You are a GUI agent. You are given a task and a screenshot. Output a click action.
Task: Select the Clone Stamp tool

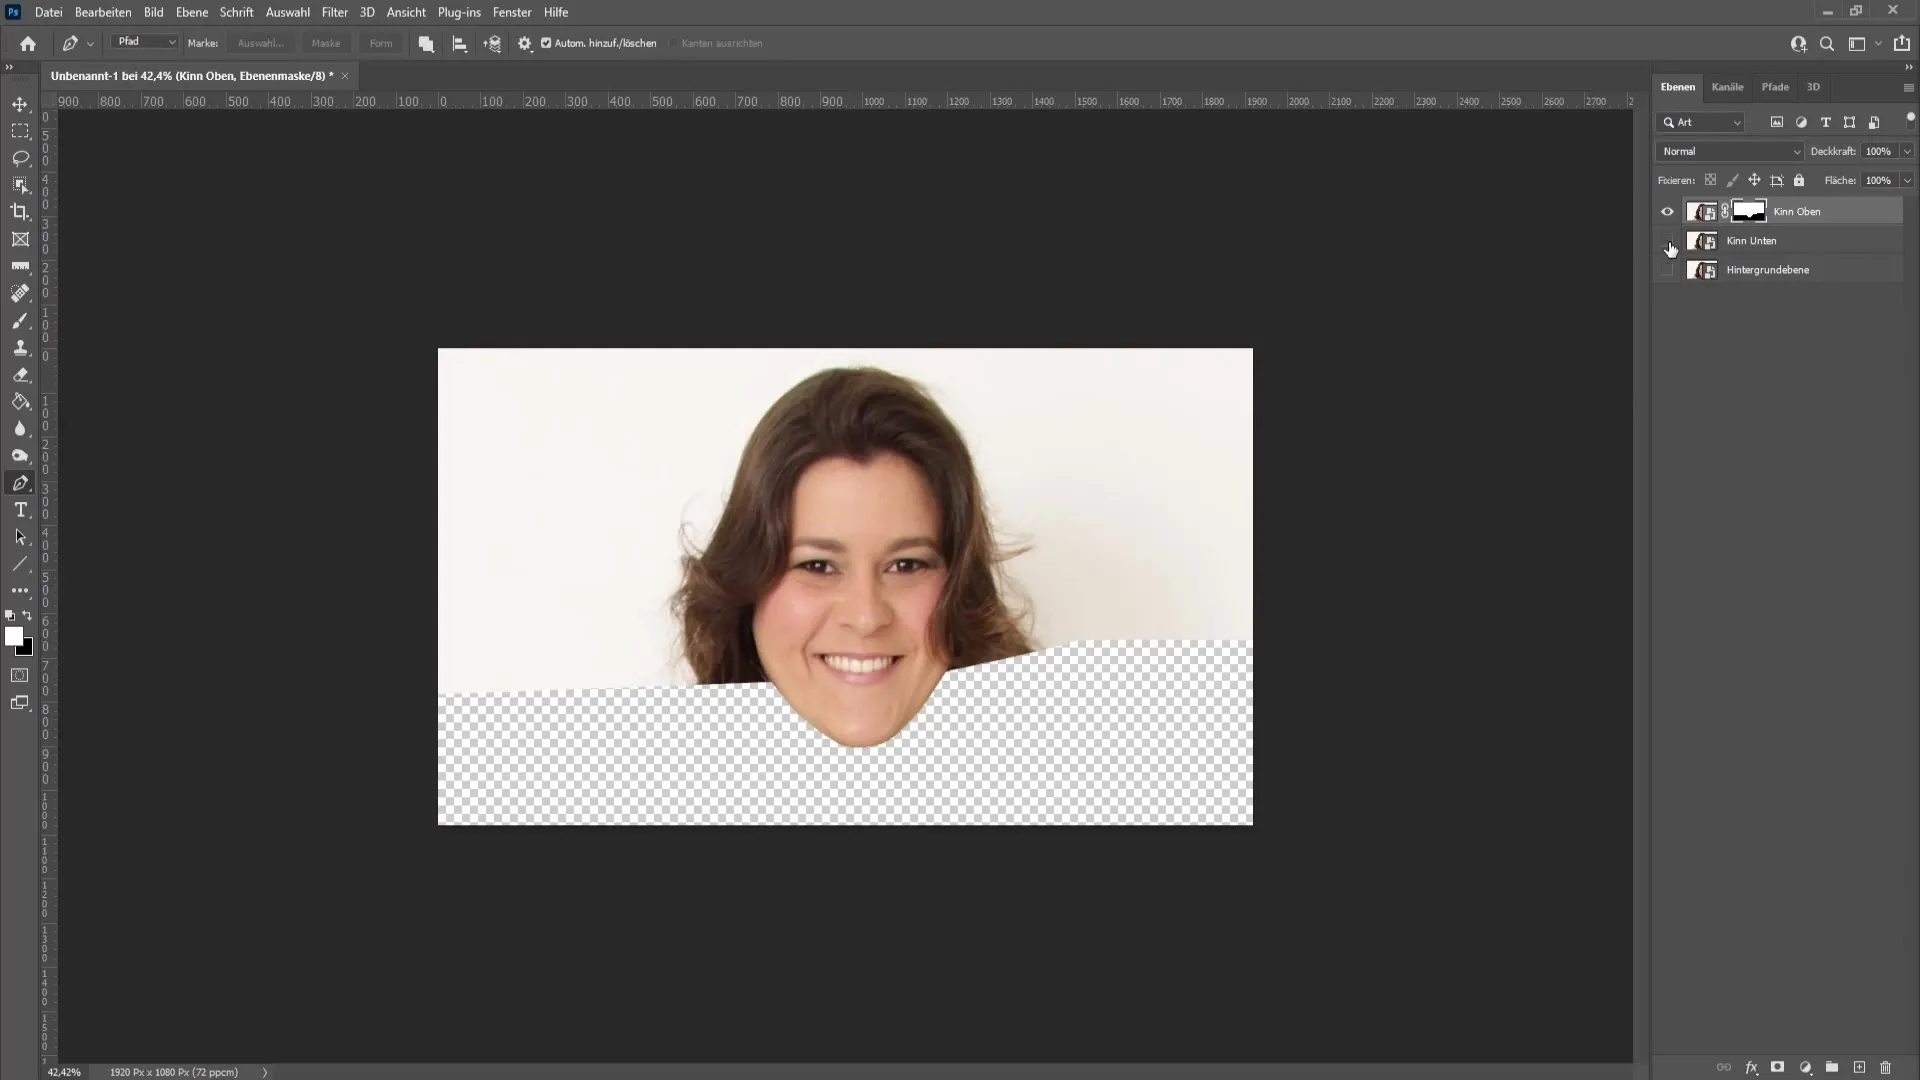20,349
